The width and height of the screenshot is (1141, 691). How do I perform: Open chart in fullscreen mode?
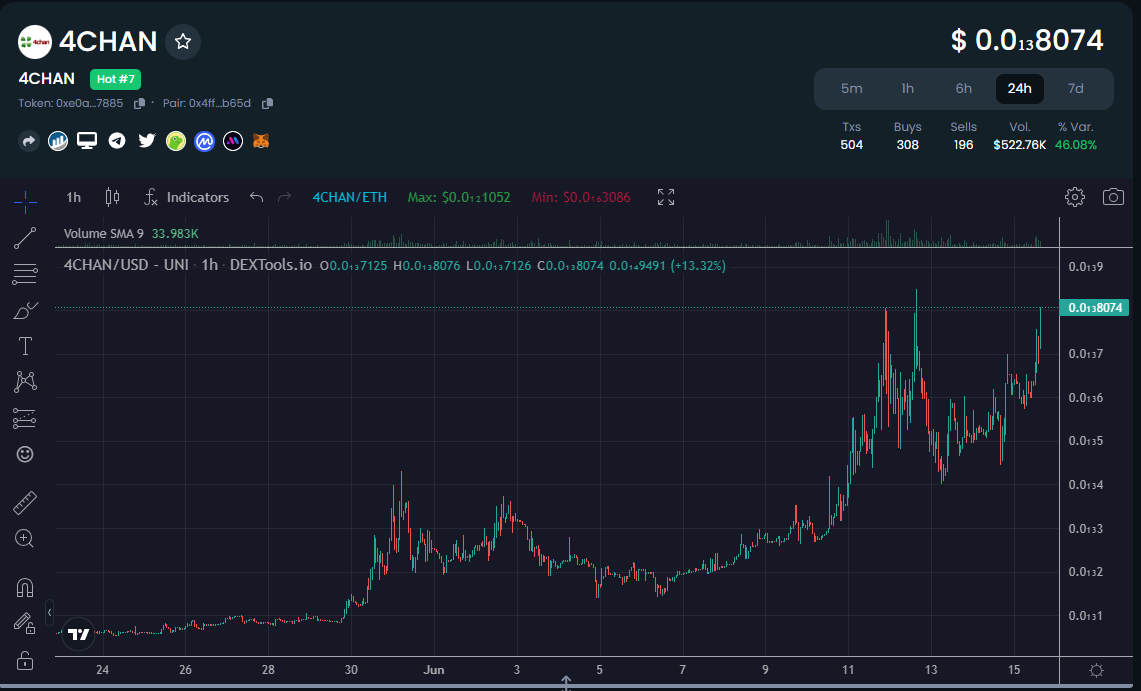[x=666, y=197]
